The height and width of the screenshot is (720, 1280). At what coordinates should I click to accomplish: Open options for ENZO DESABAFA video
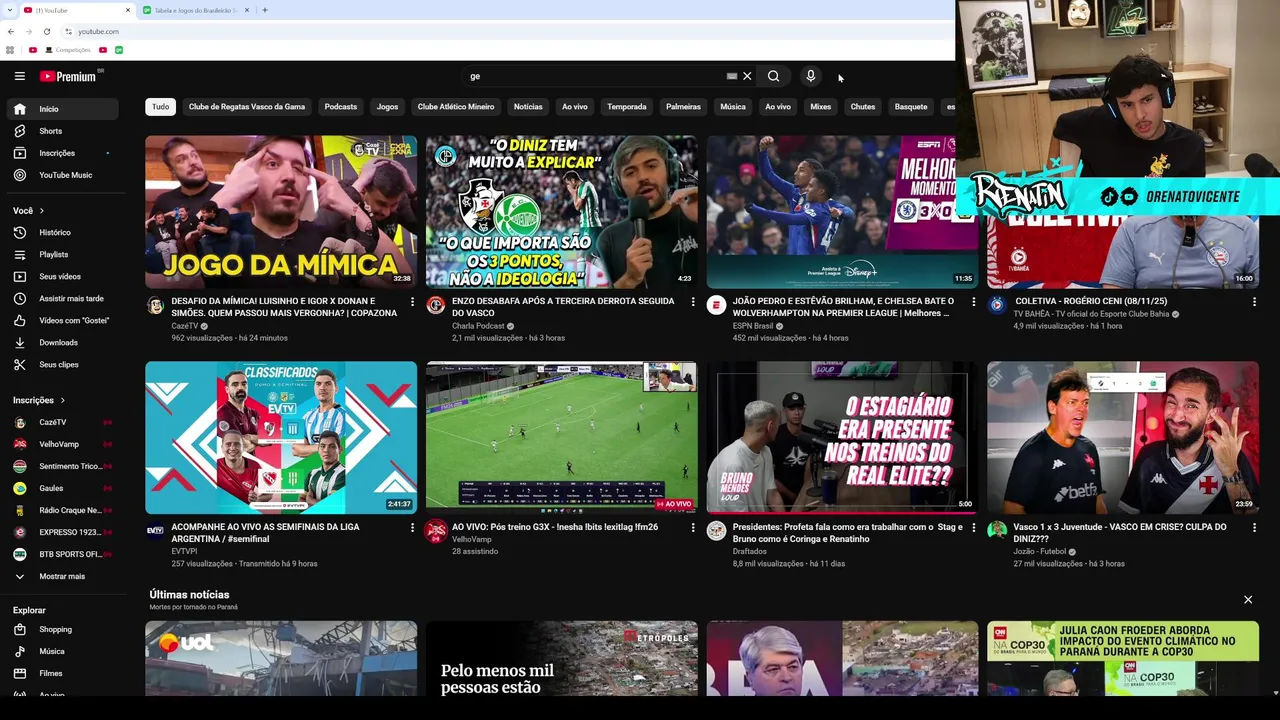692,301
